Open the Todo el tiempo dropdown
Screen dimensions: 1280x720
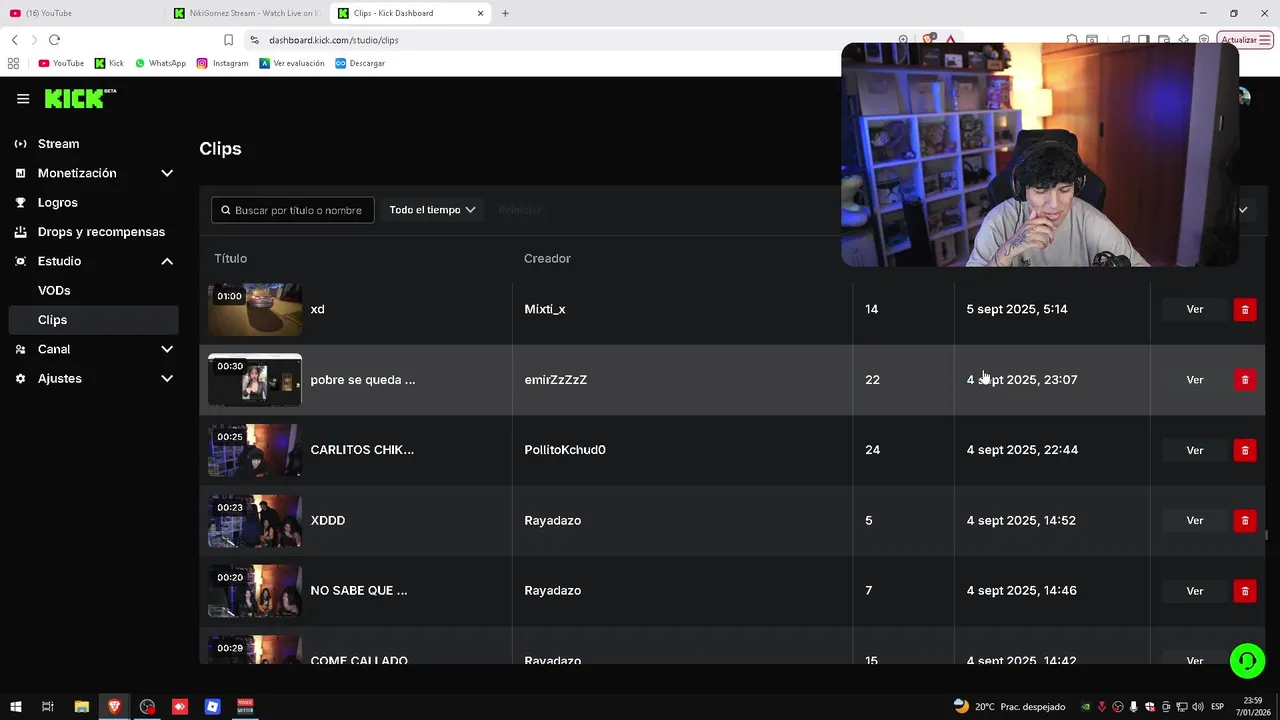pos(432,210)
